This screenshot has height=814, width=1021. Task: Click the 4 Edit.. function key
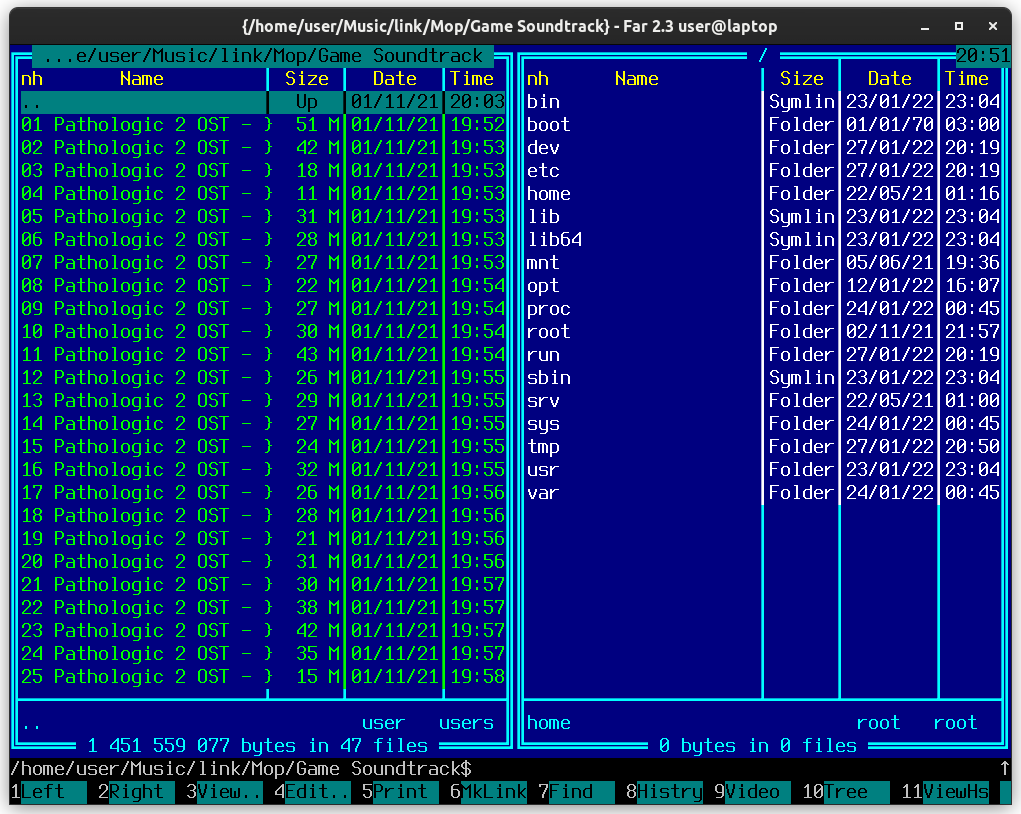point(313,792)
